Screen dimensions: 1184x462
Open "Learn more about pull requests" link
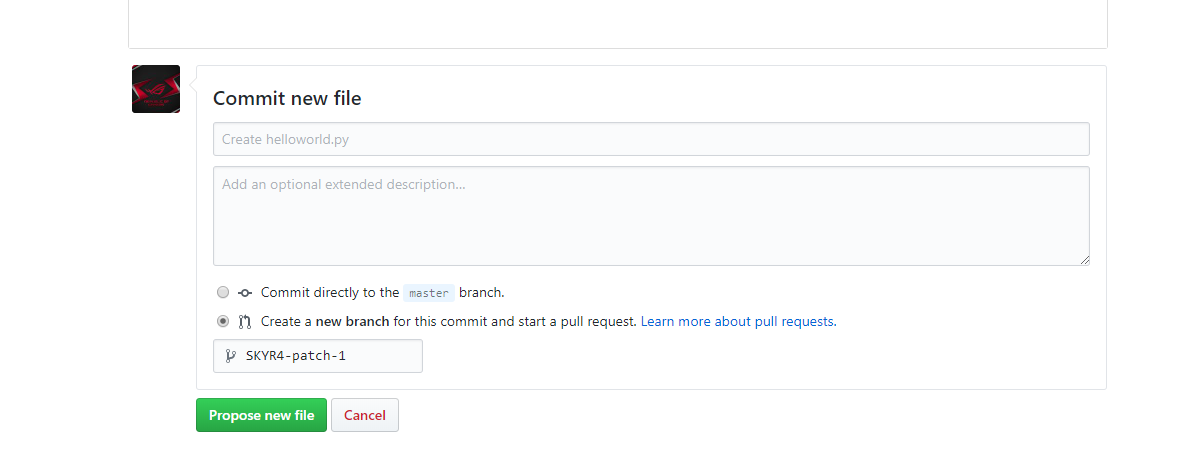(738, 322)
